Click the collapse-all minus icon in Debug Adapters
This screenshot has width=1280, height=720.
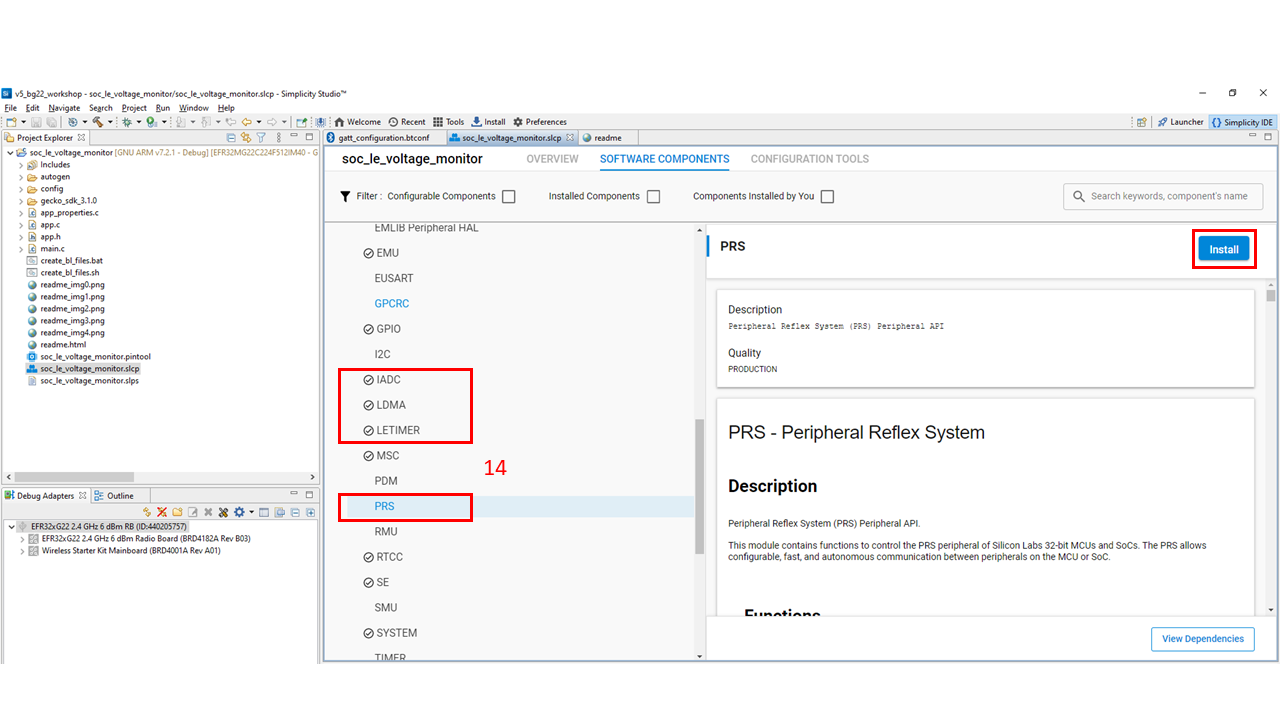tap(295, 512)
